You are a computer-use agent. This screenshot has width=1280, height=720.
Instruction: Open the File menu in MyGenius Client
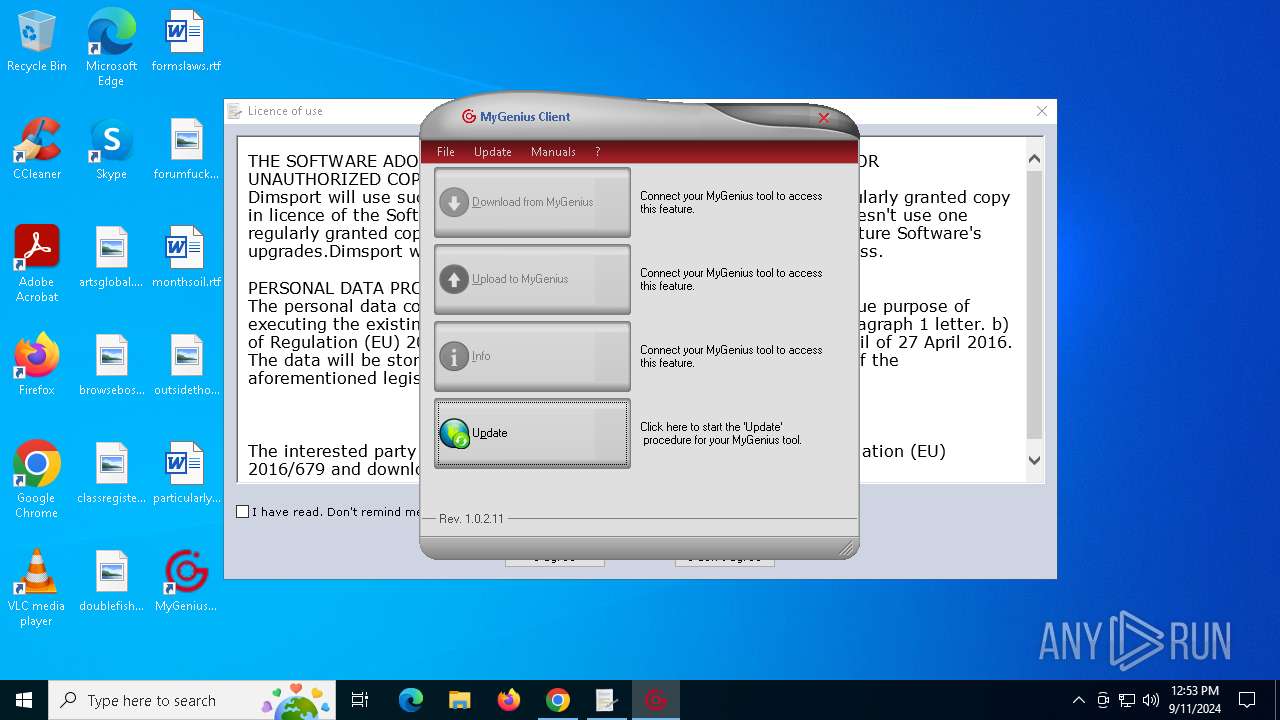tap(446, 152)
